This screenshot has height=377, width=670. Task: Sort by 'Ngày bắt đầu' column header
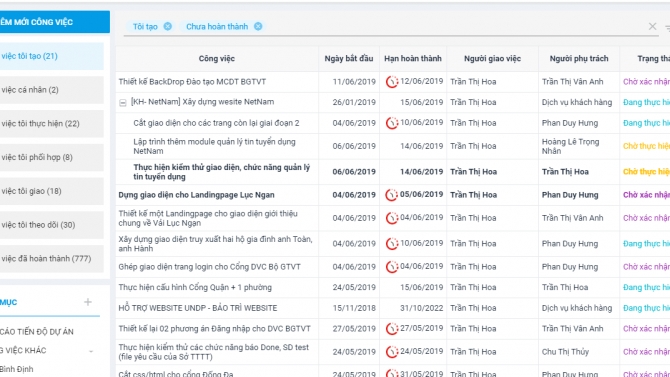[349, 59]
